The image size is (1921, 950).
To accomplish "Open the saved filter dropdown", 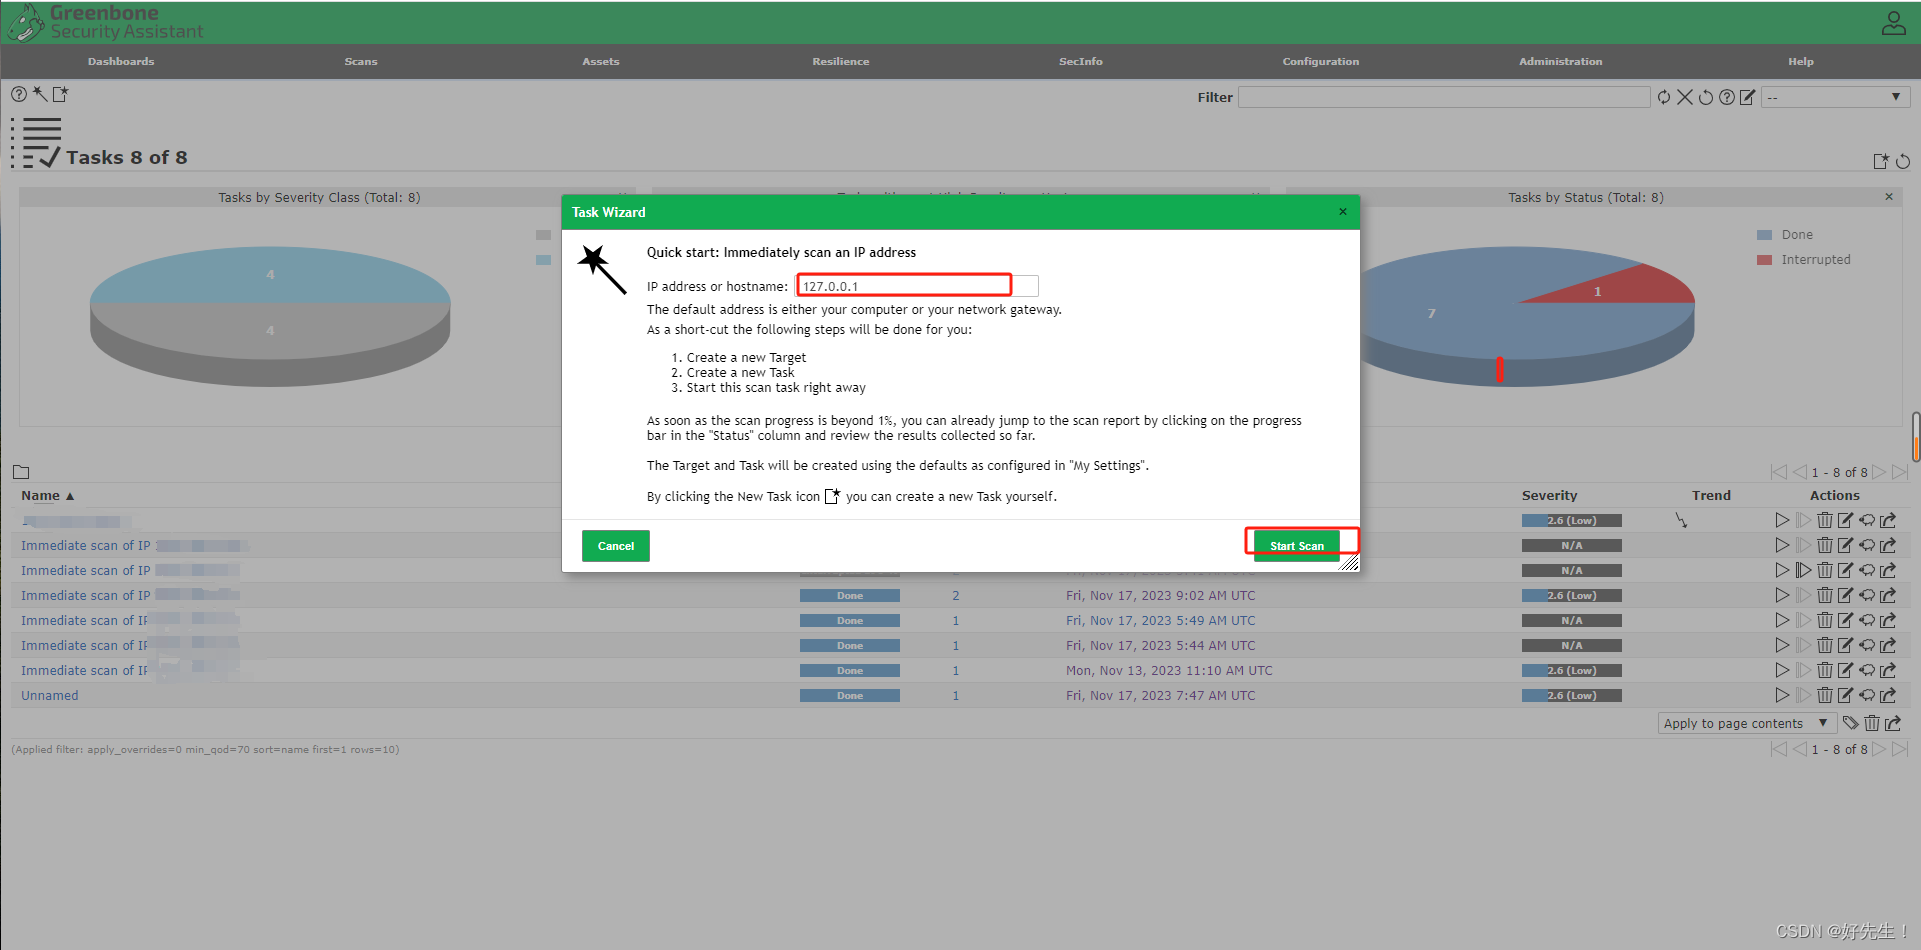I will tap(1835, 97).
